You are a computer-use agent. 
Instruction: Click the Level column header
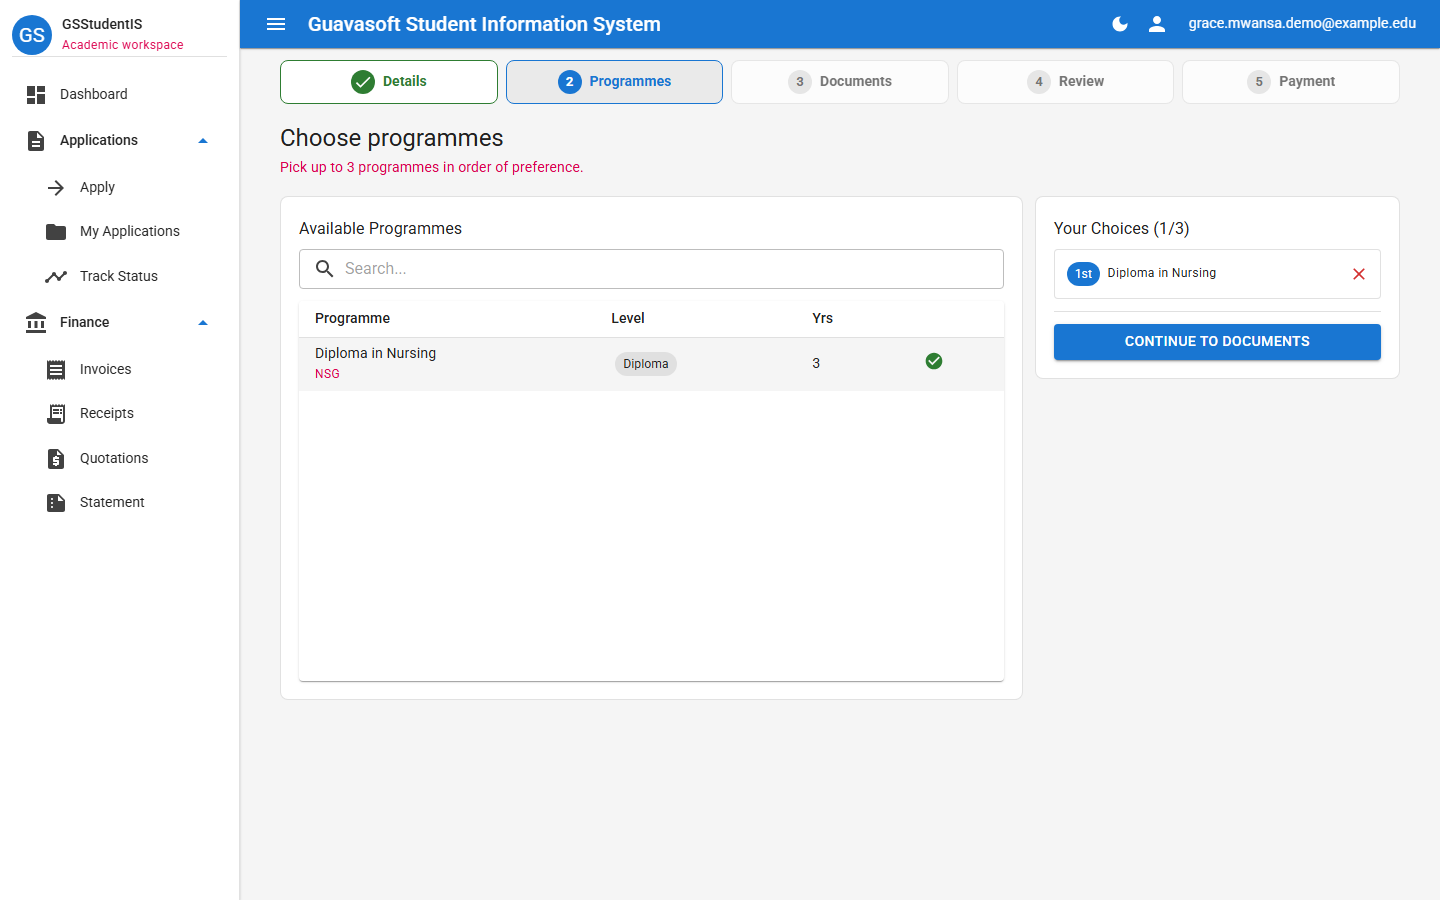coord(628,318)
